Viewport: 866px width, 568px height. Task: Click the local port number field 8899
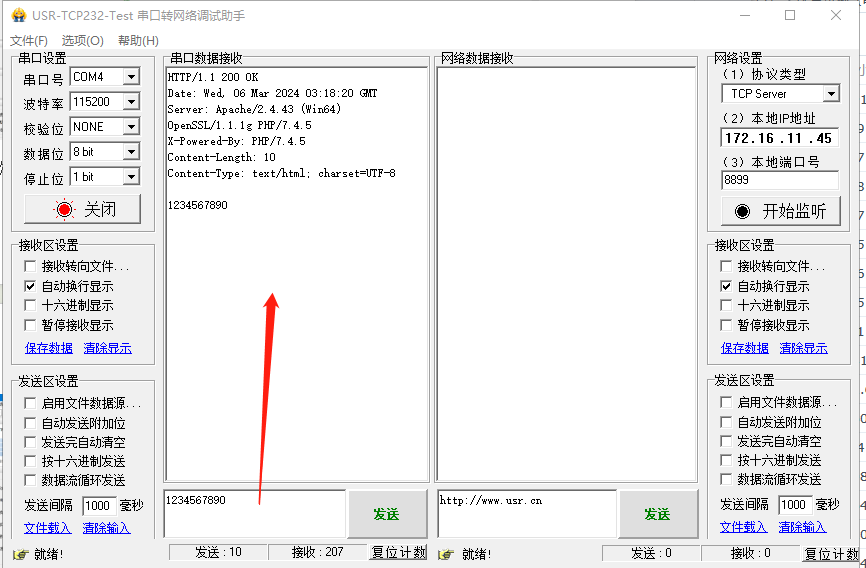[x=780, y=180]
